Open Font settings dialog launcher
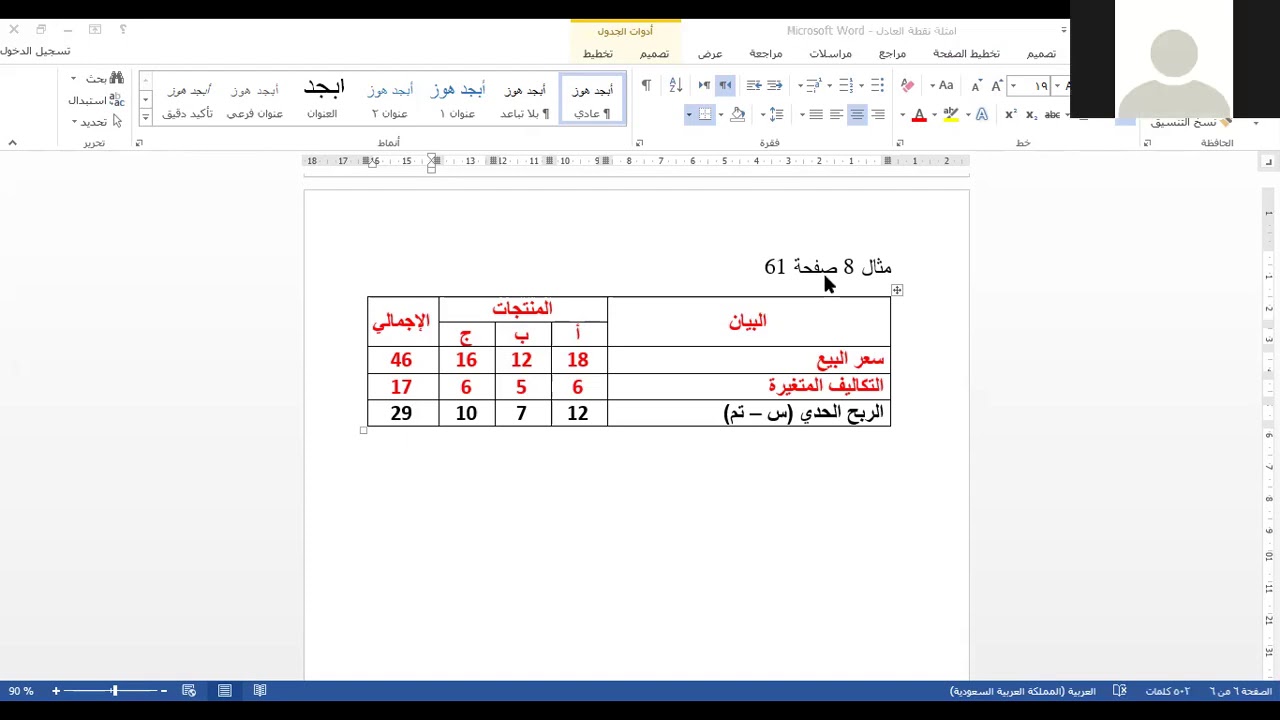The width and height of the screenshot is (1280, 720). tap(899, 143)
